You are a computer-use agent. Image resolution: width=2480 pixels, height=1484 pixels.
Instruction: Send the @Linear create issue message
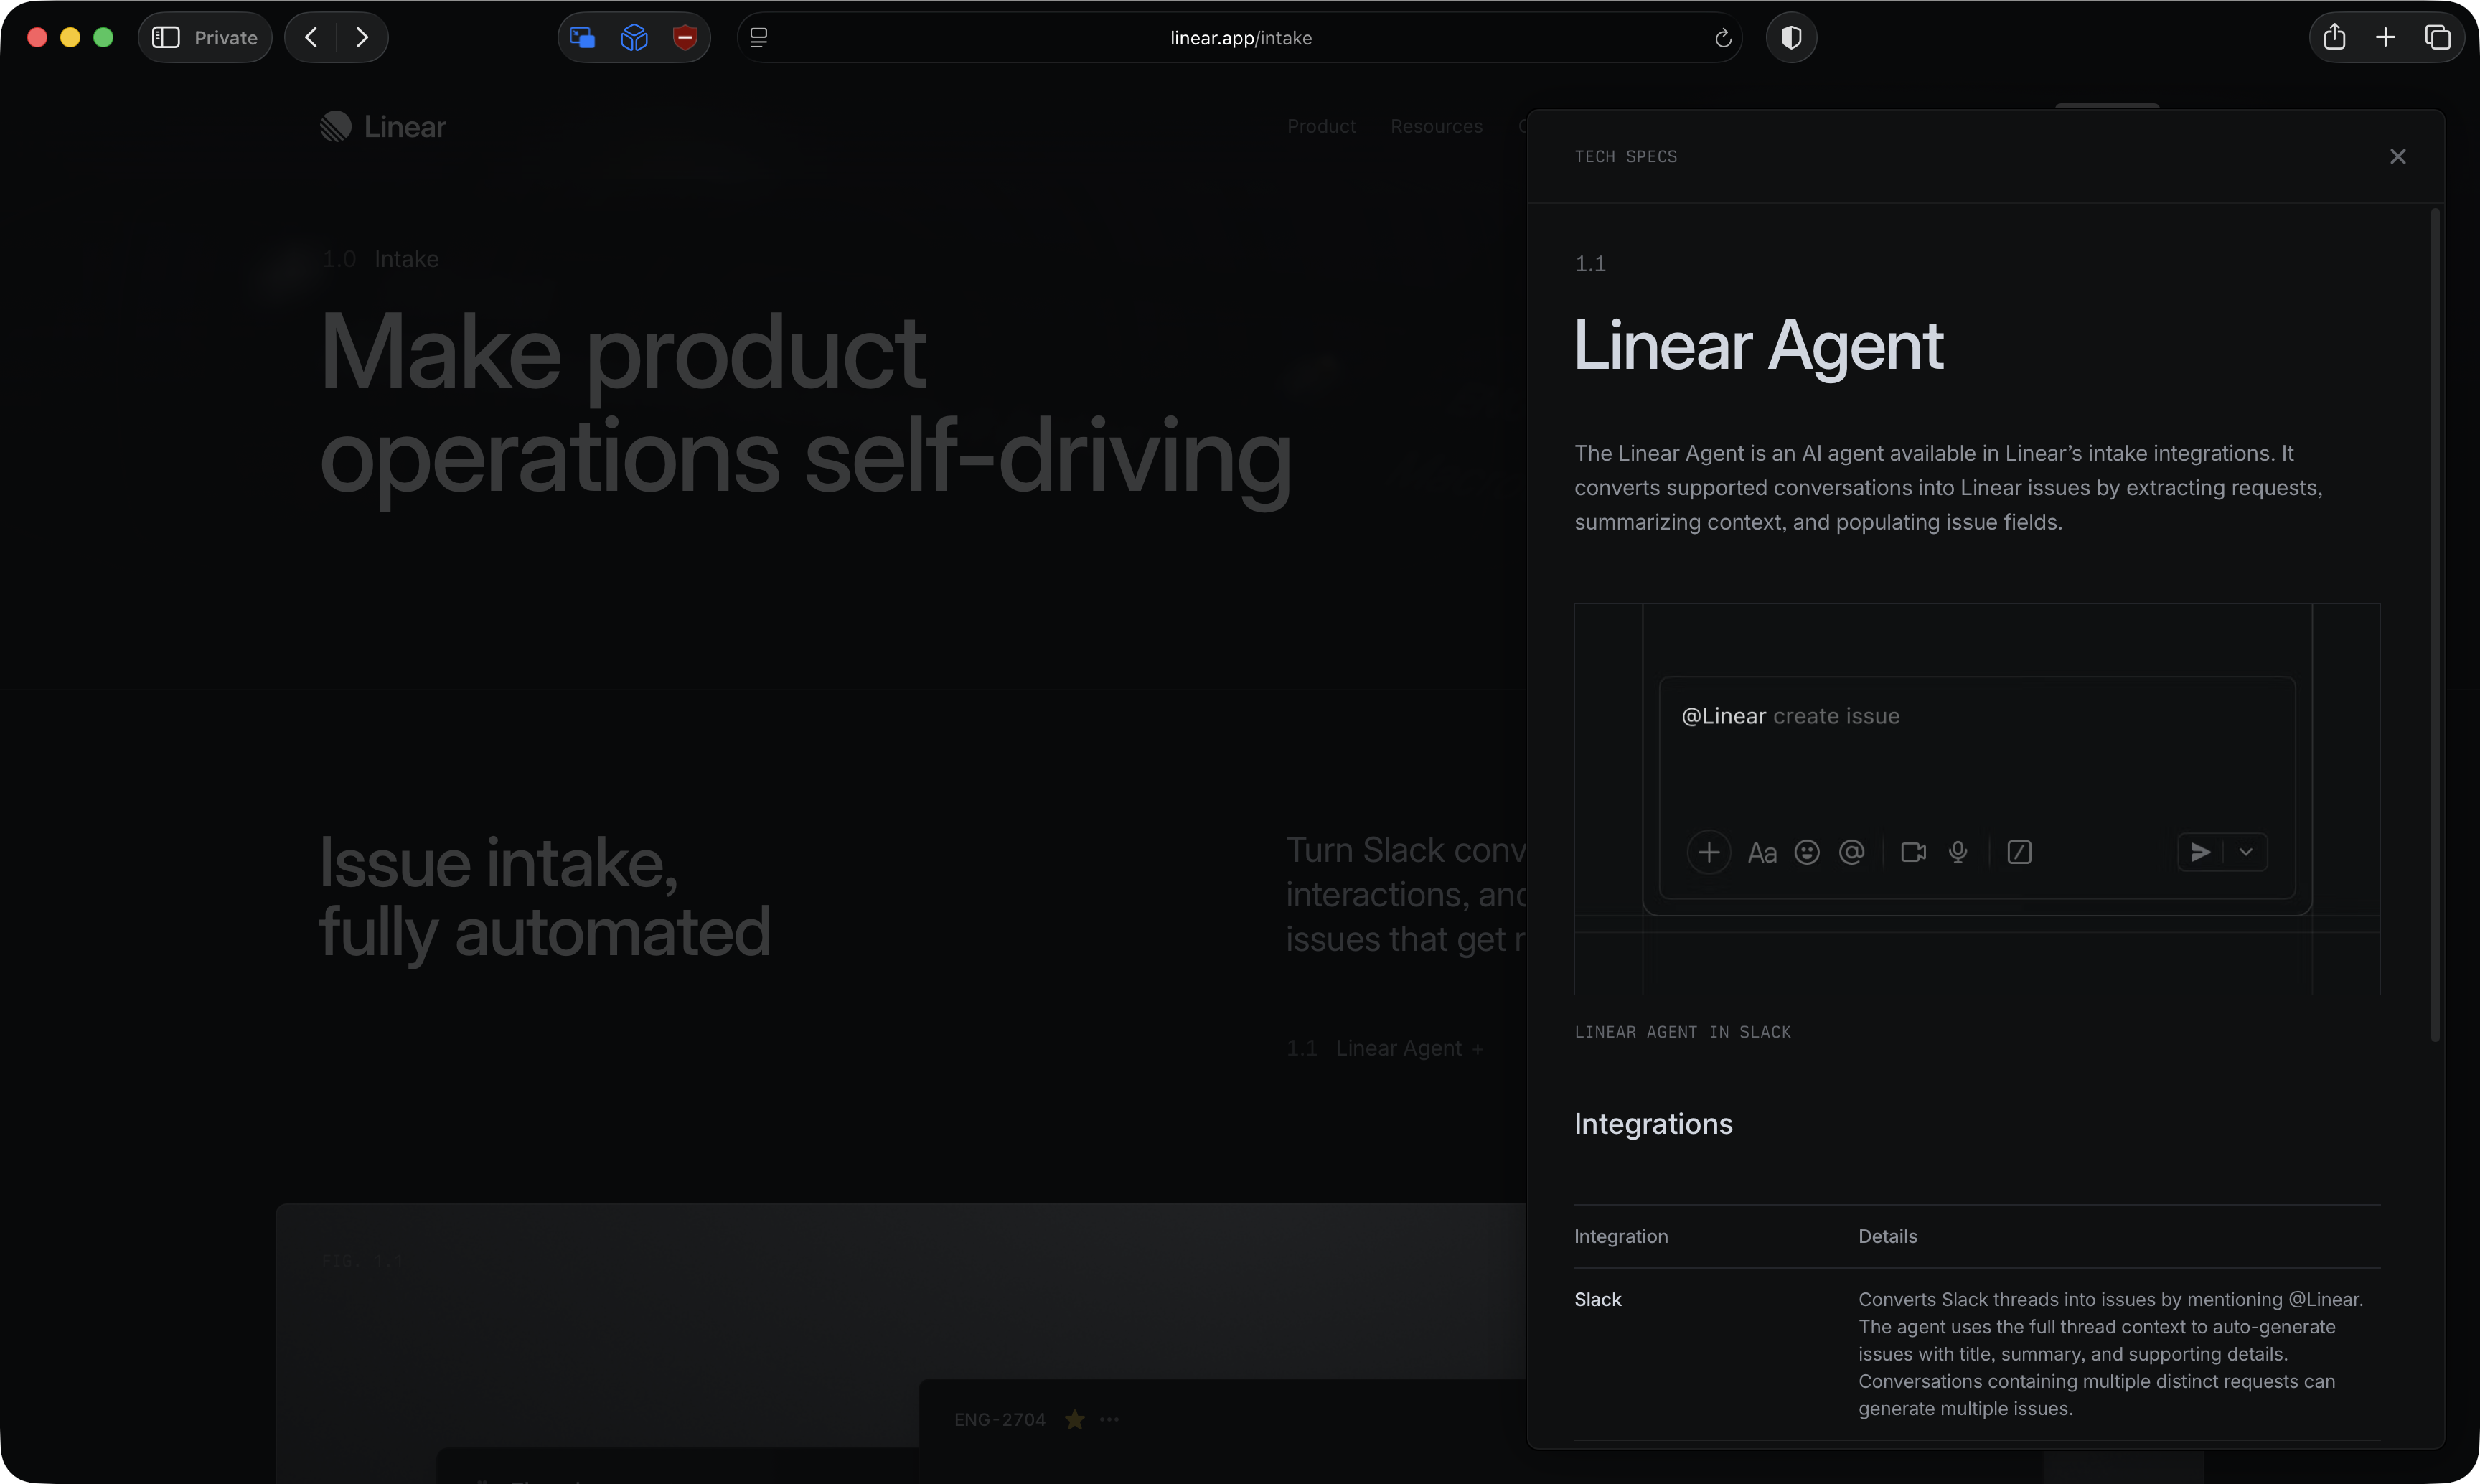coord(2200,852)
